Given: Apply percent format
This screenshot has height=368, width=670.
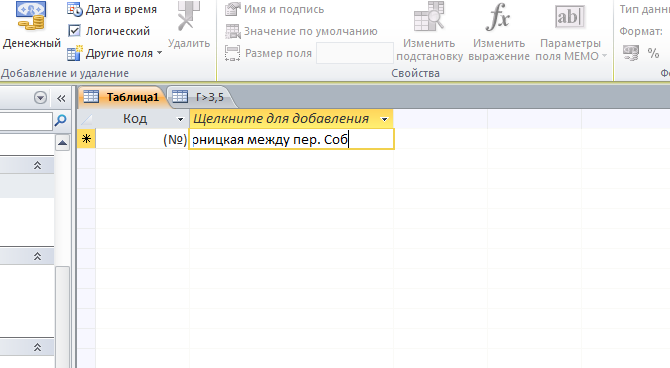Looking at the screenshot, I should click(653, 53).
